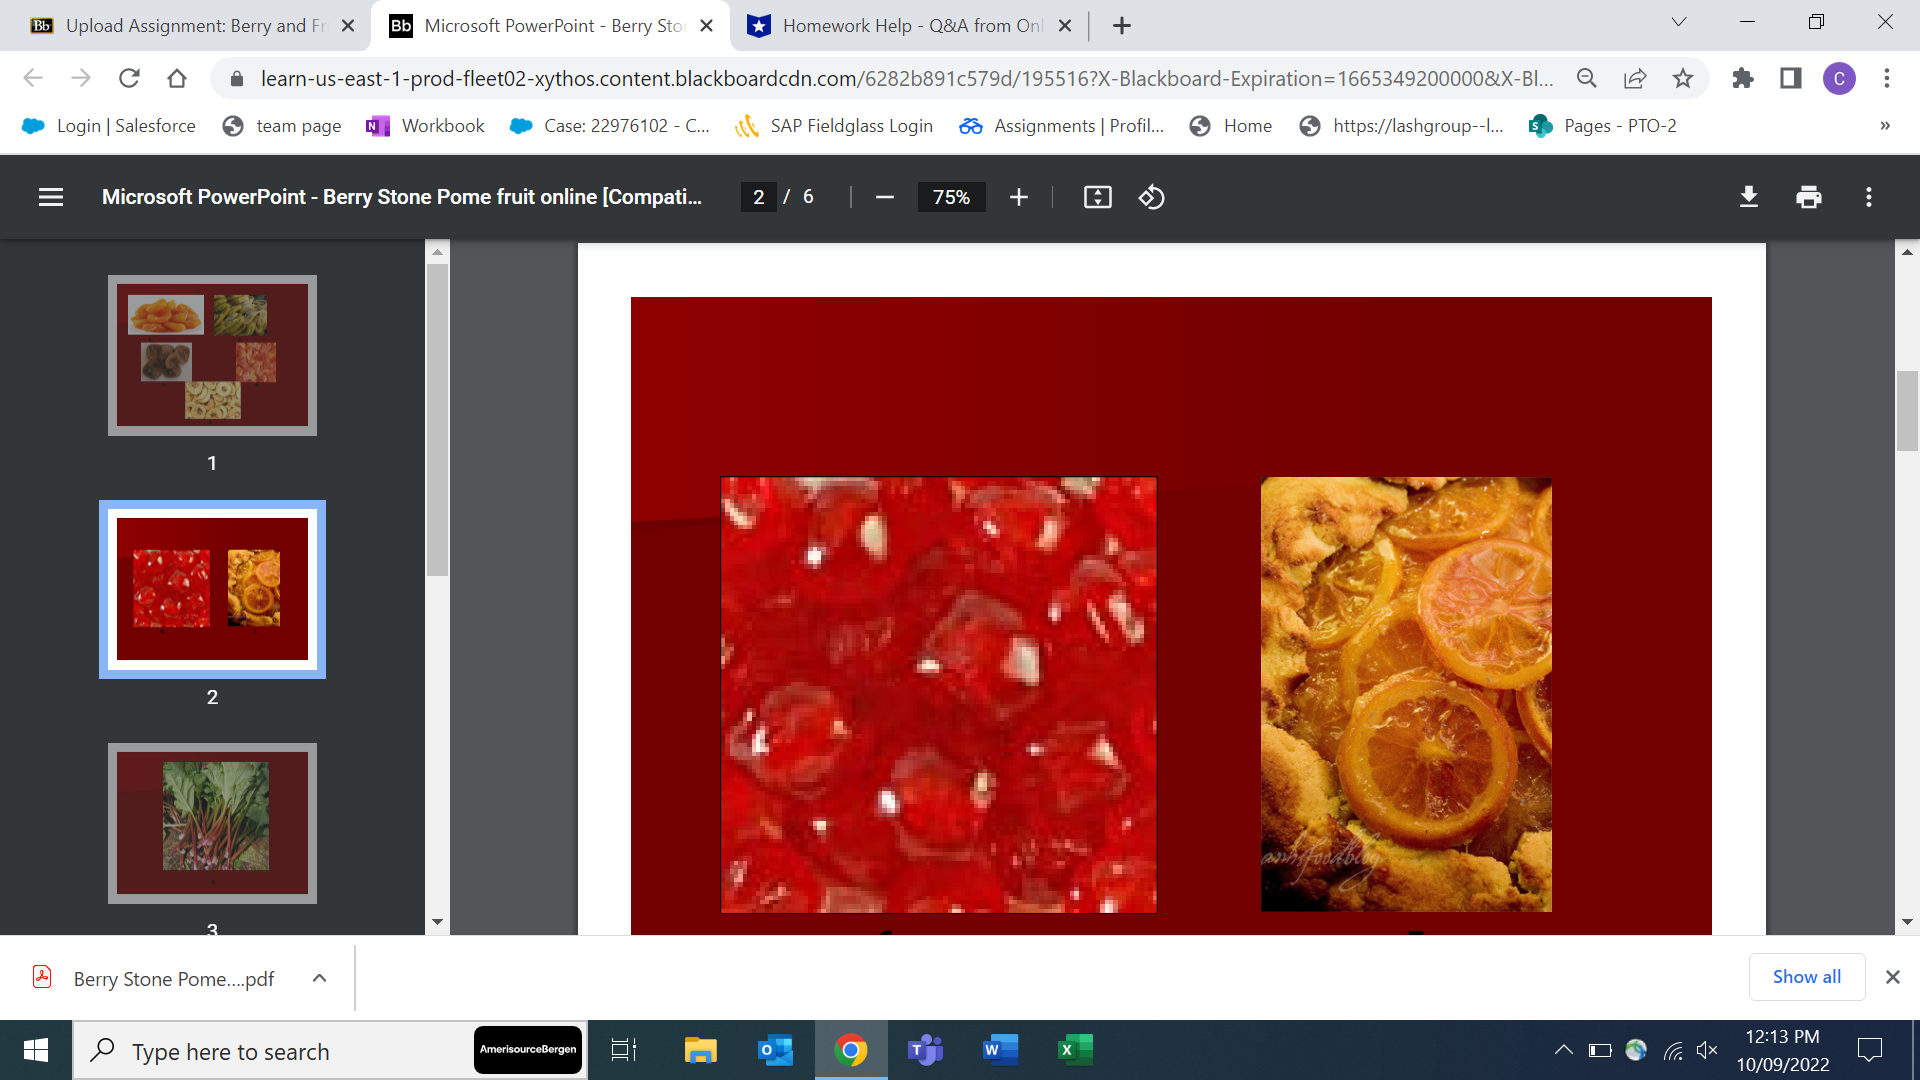1920x1080 pixels.
Task: Click the PDF zoom out minus button
Action: (884, 197)
